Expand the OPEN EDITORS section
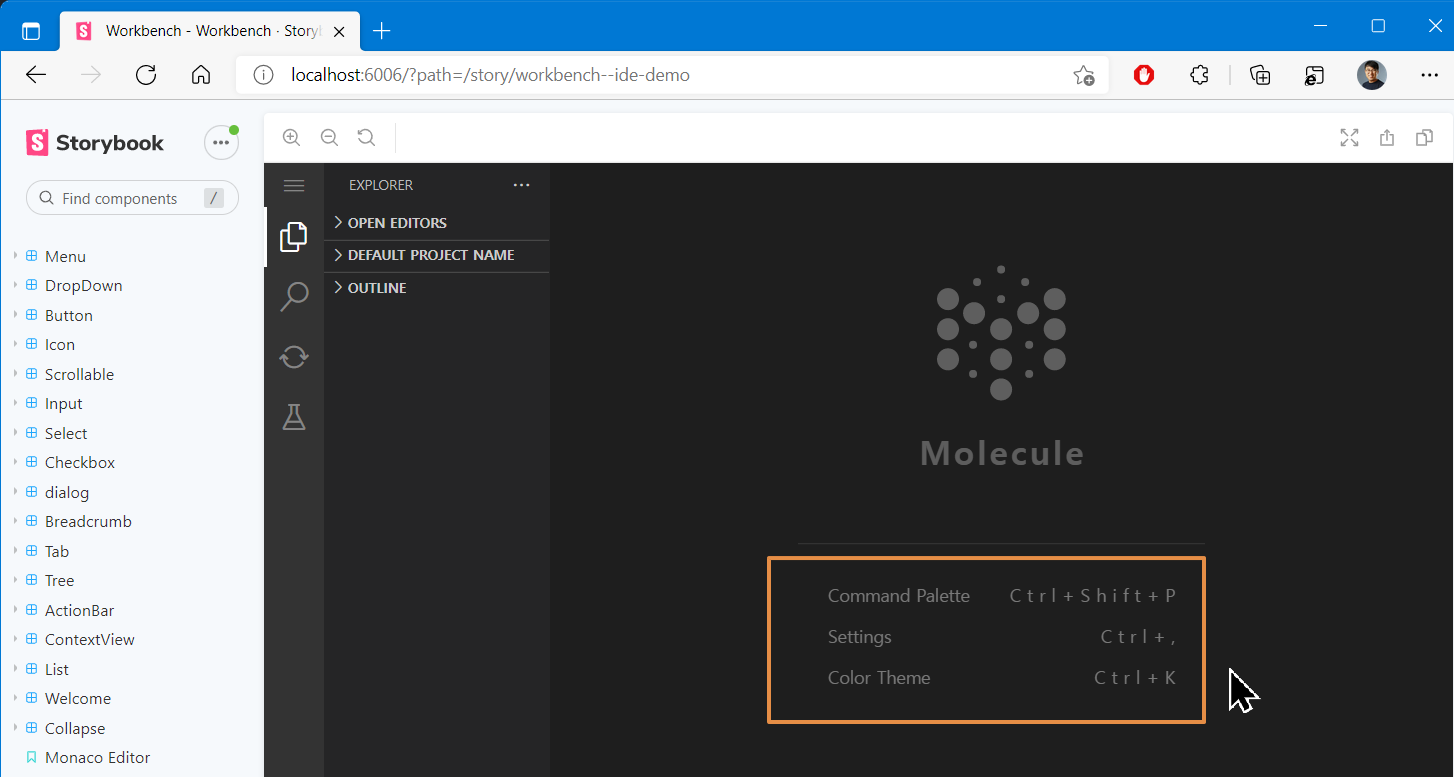The width and height of the screenshot is (1454, 777). (x=398, y=222)
